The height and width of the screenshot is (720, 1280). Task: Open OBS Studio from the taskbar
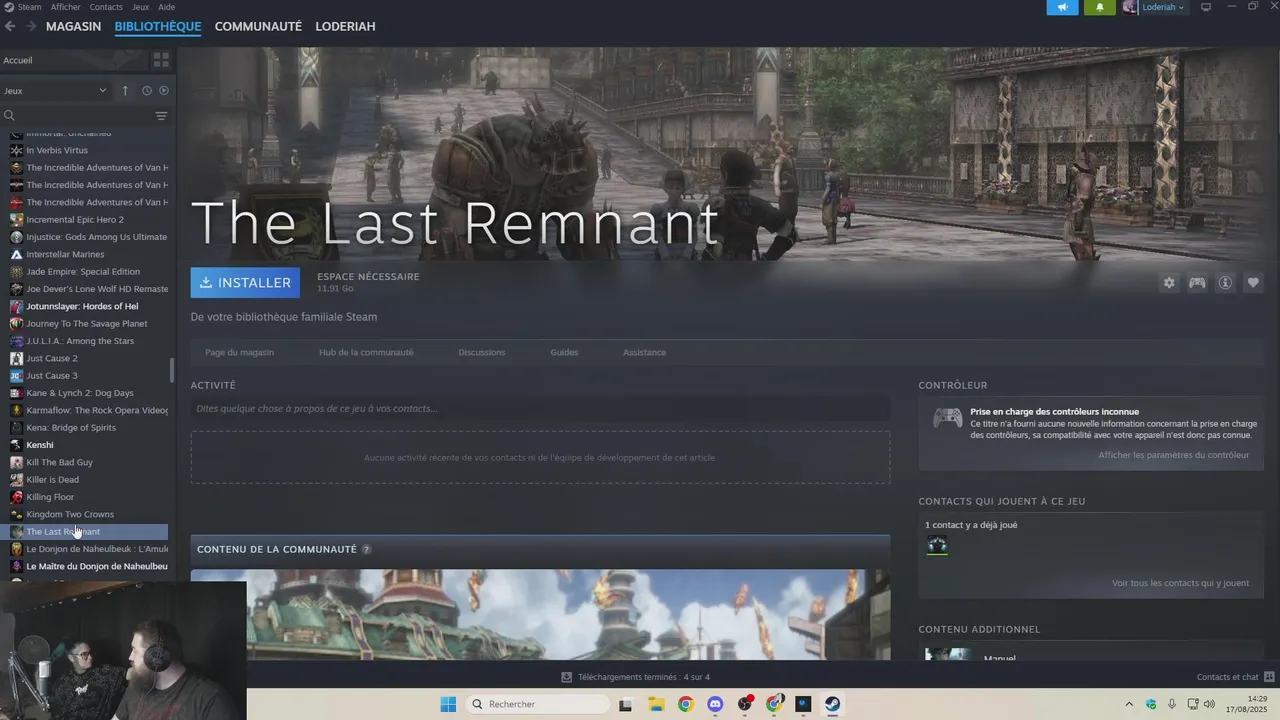(745, 704)
